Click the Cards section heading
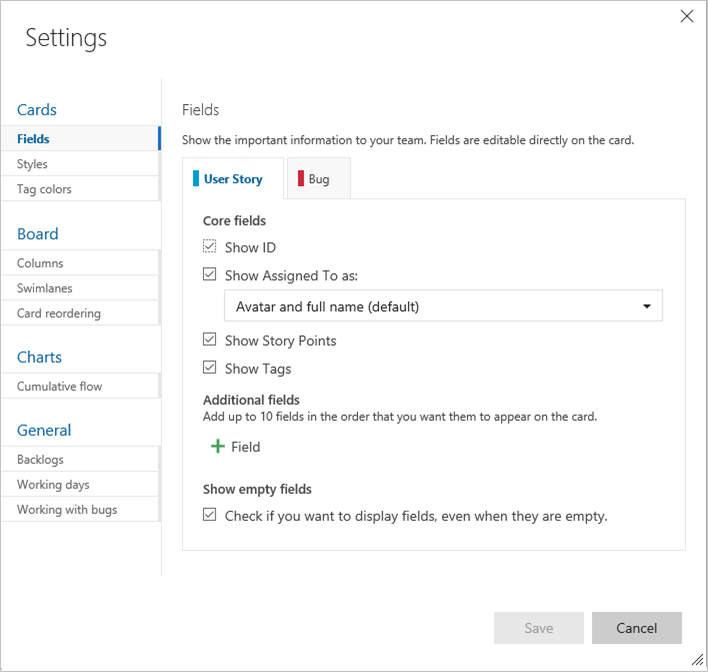Screen dimensions: 708x672 (x=37, y=110)
